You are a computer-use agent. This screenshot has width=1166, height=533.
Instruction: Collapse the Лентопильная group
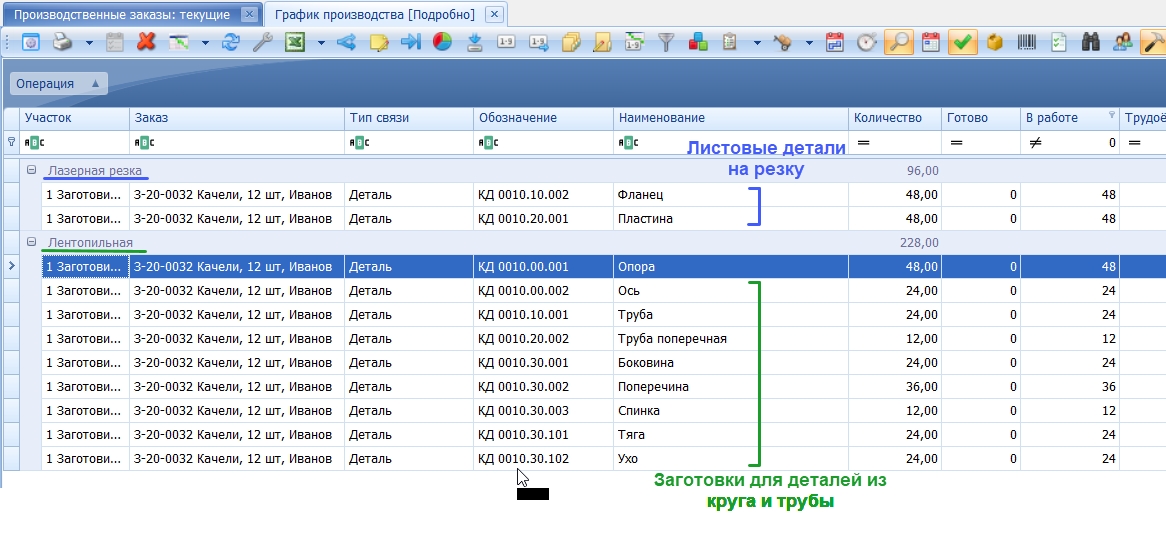(31, 242)
